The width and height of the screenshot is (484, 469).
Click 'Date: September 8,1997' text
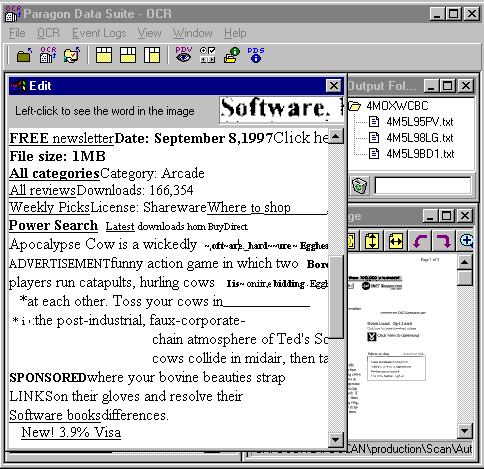(194, 138)
